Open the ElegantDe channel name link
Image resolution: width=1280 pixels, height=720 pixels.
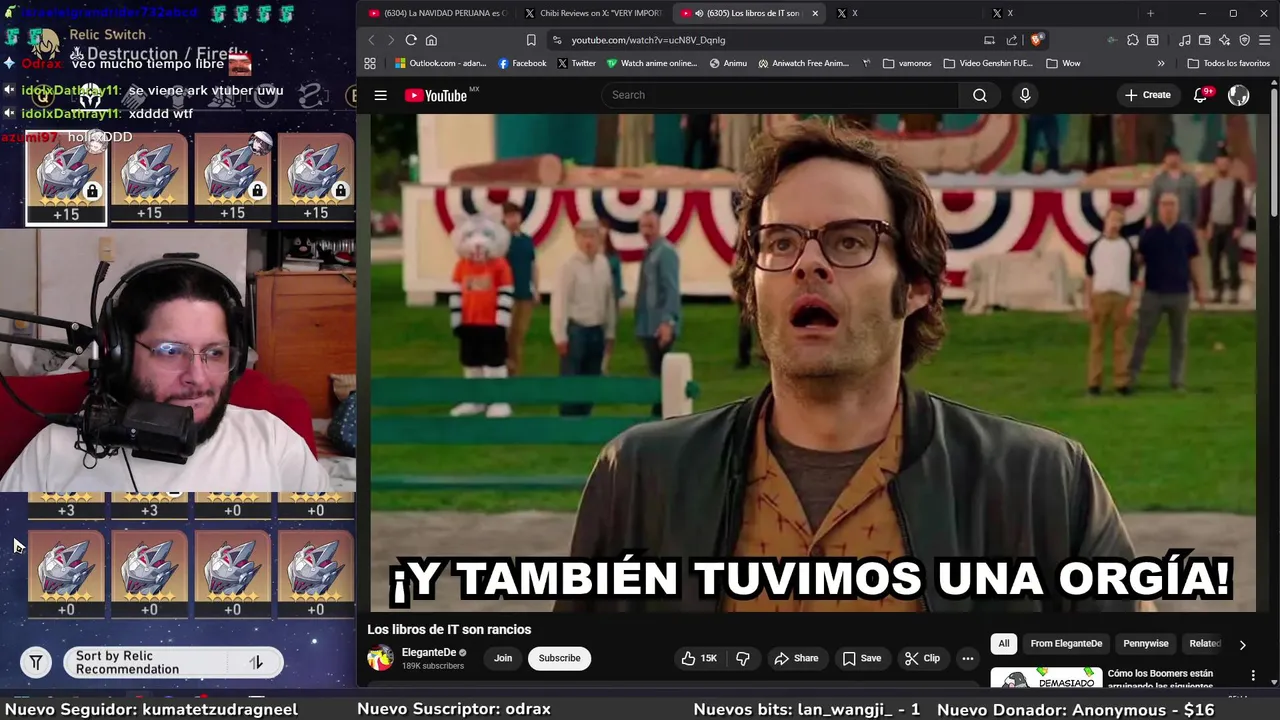tap(429, 652)
